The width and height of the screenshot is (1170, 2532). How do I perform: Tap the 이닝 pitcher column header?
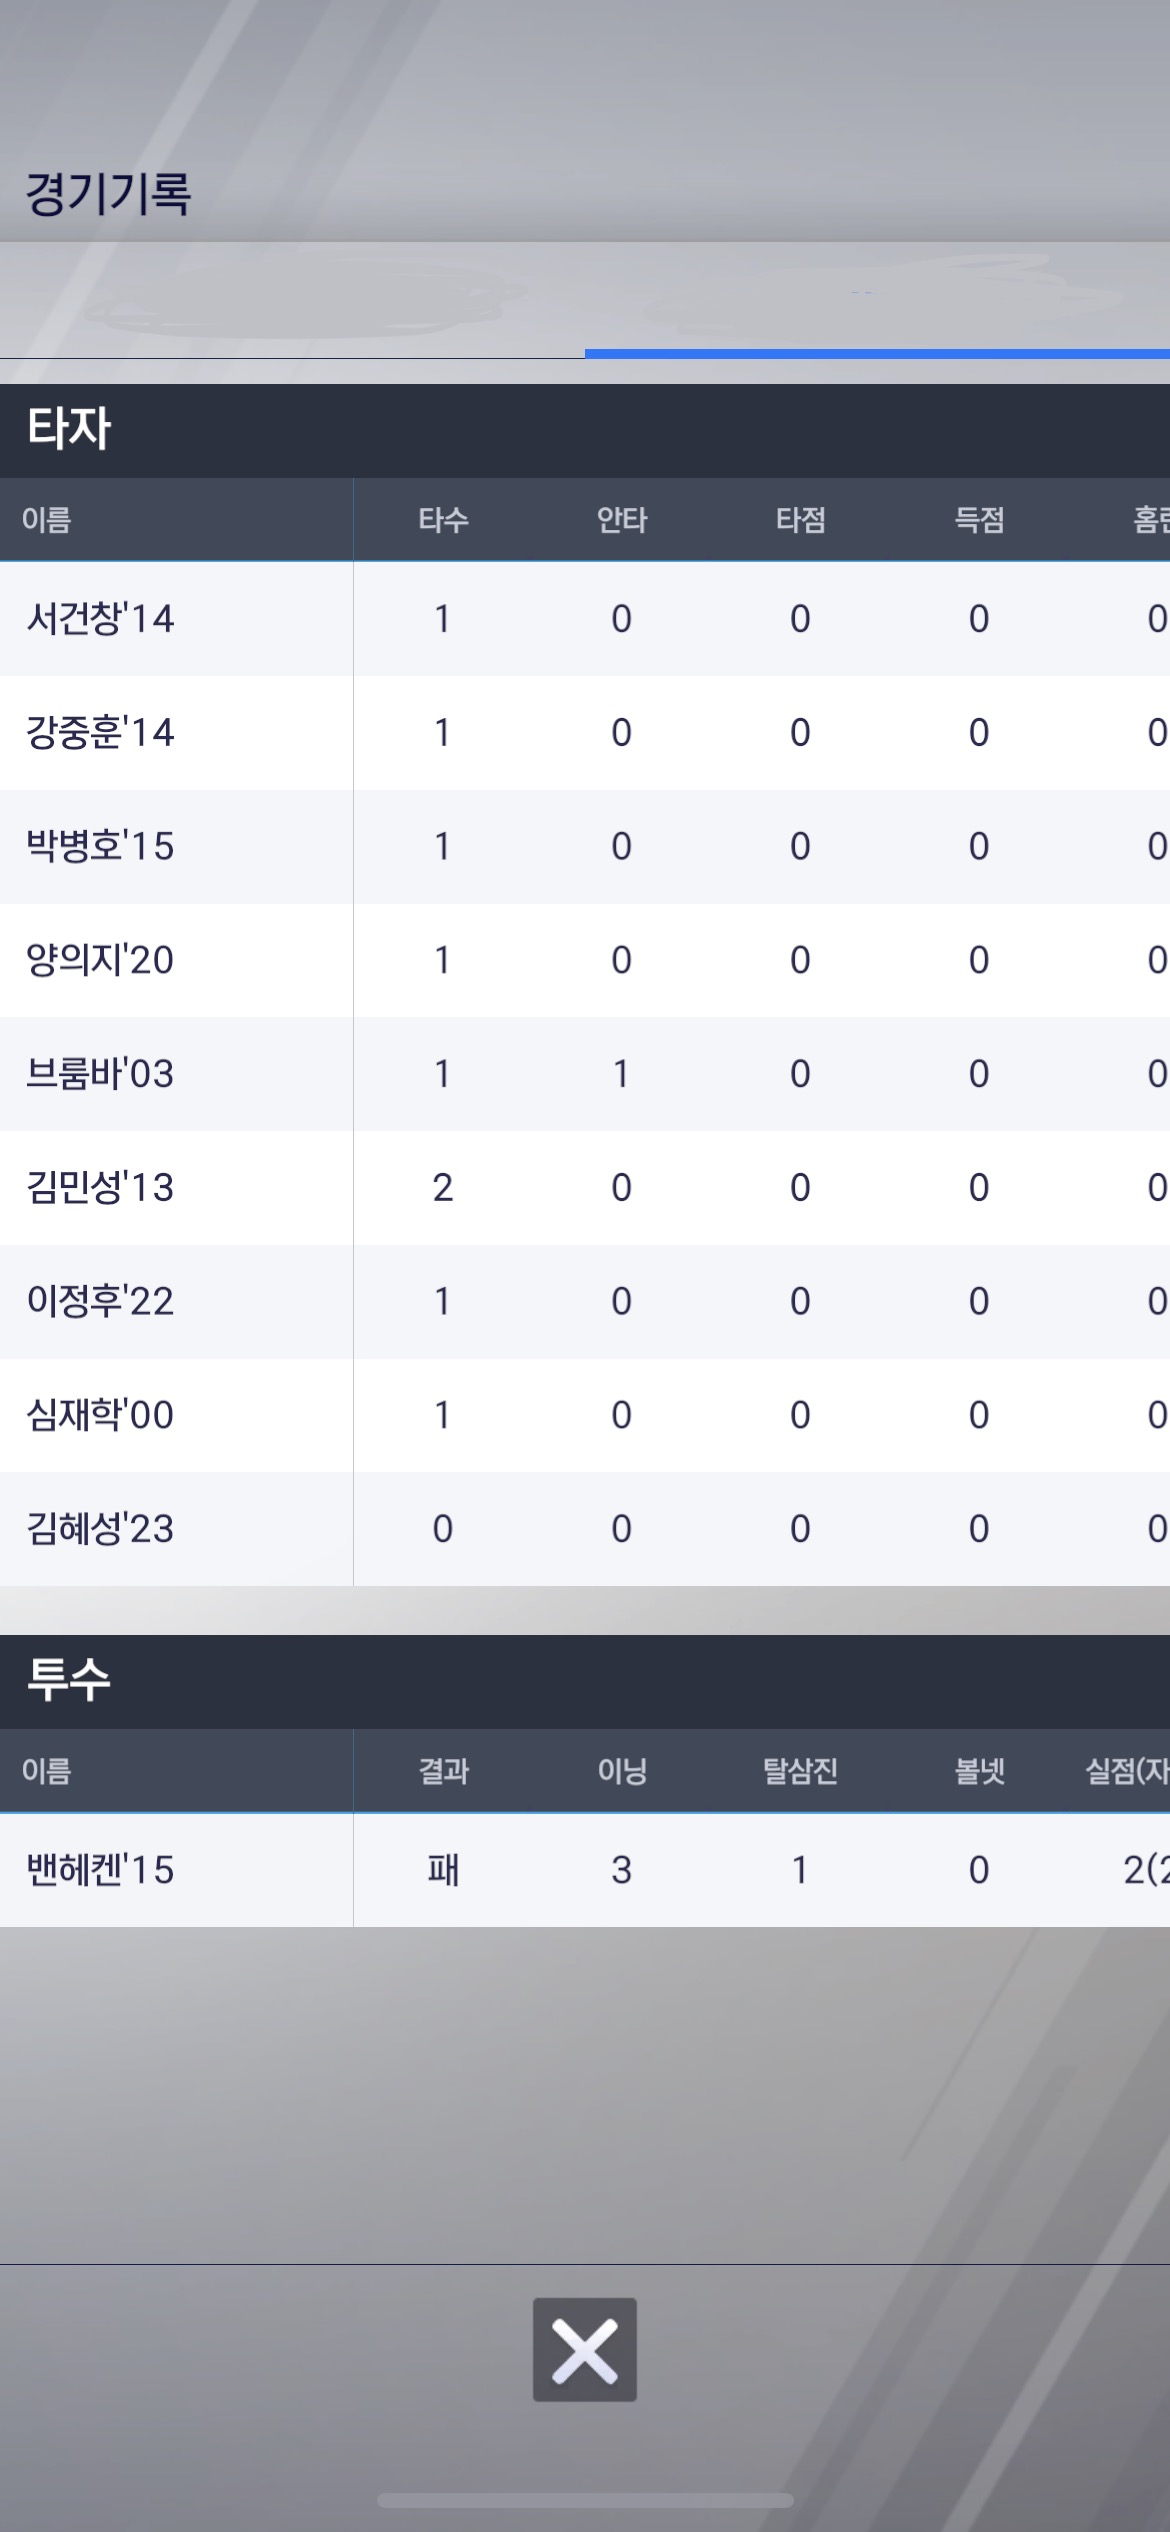click(x=621, y=1771)
